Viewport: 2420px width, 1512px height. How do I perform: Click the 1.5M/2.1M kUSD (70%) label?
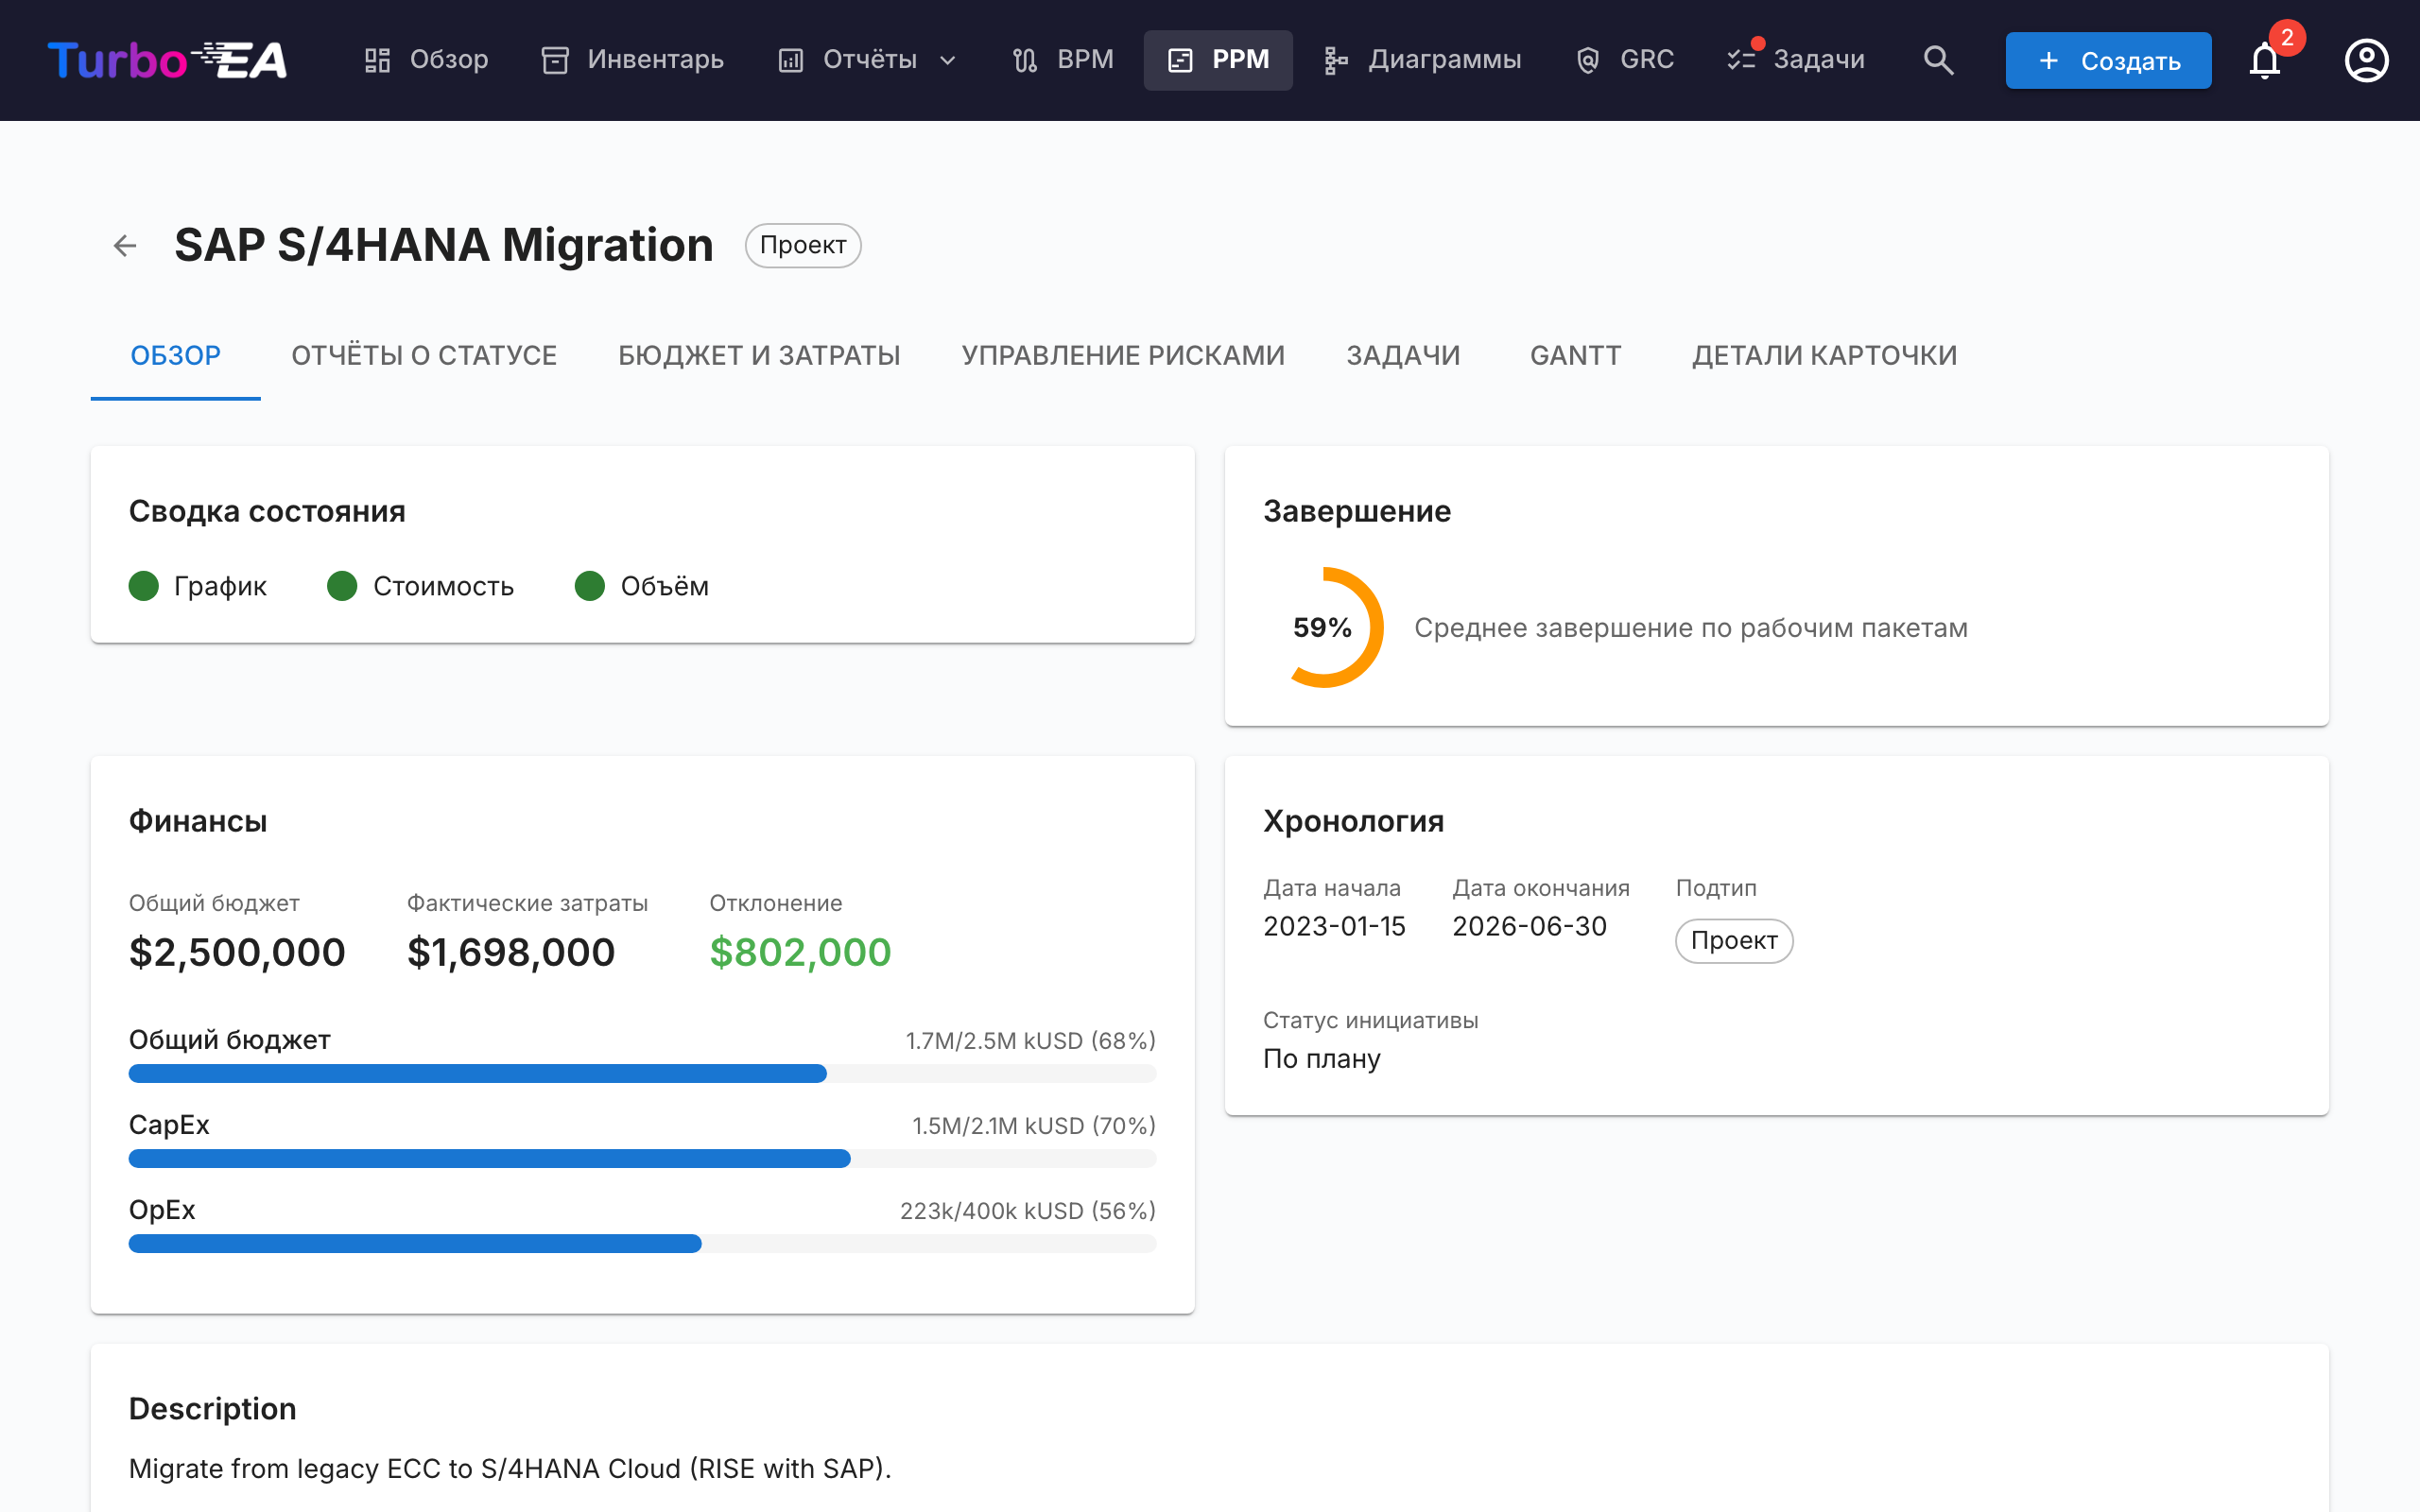coord(1033,1126)
